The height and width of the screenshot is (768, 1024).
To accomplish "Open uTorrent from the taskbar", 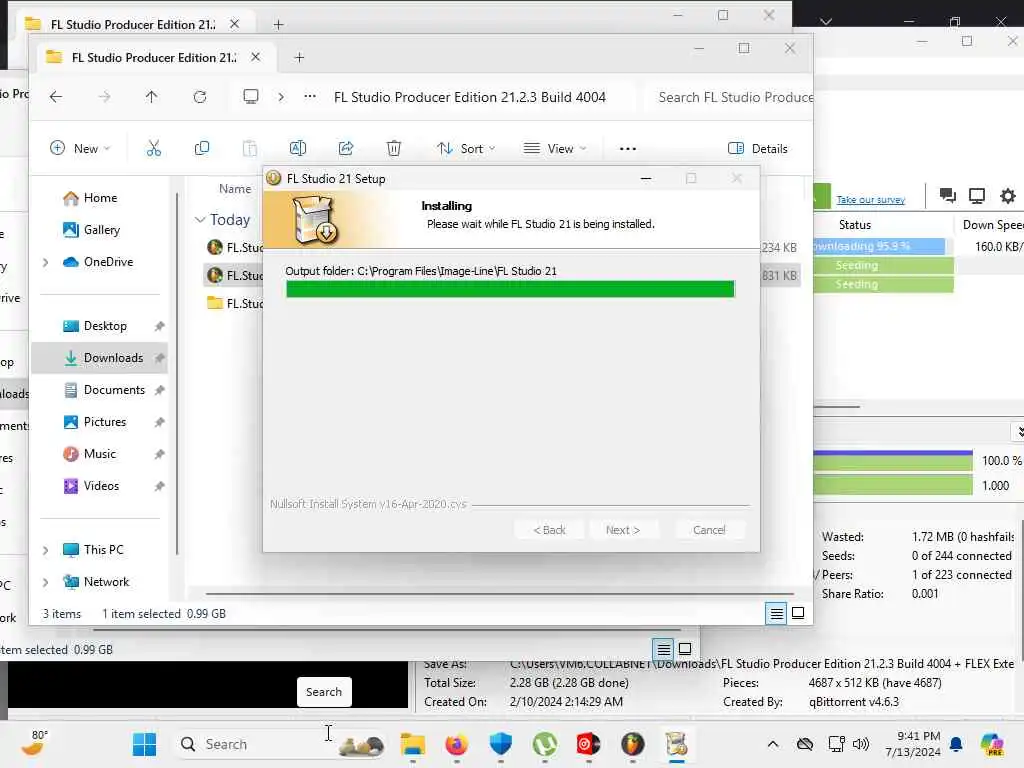I will (545, 744).
